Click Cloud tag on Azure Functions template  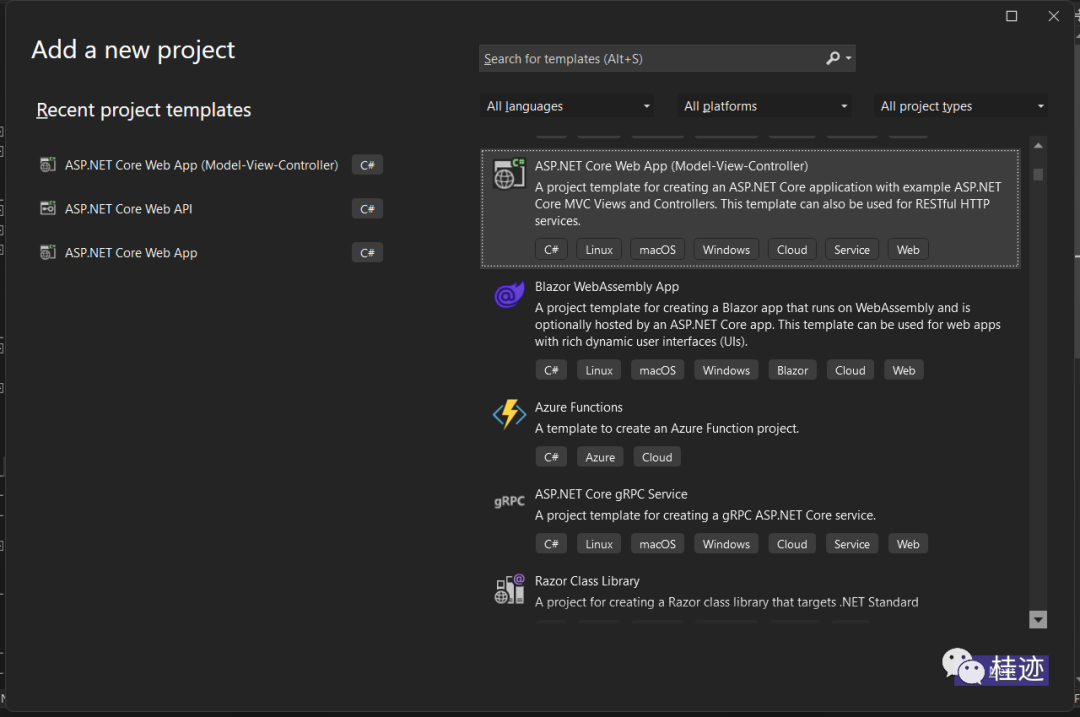point(656,457)
